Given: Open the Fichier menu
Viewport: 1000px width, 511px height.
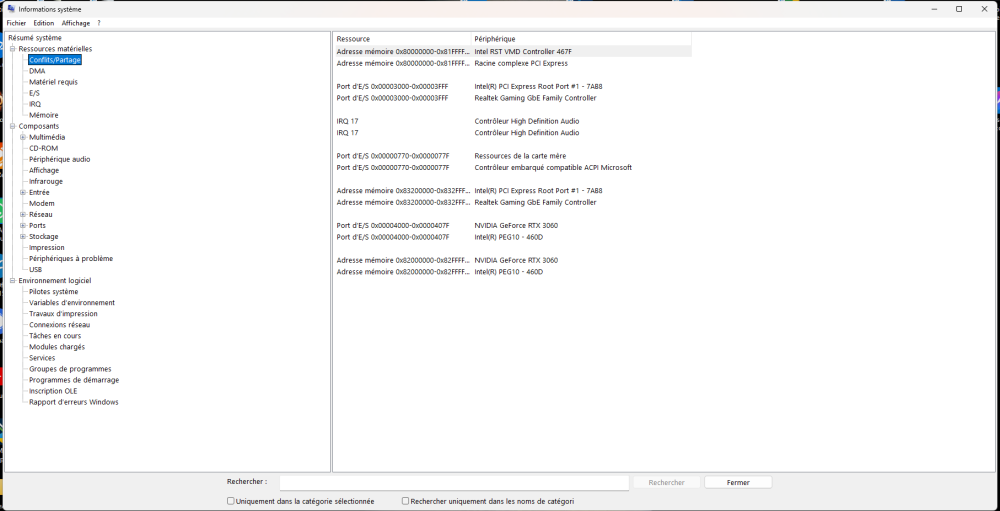Looking at the screenshot, I should pos(16,23).
